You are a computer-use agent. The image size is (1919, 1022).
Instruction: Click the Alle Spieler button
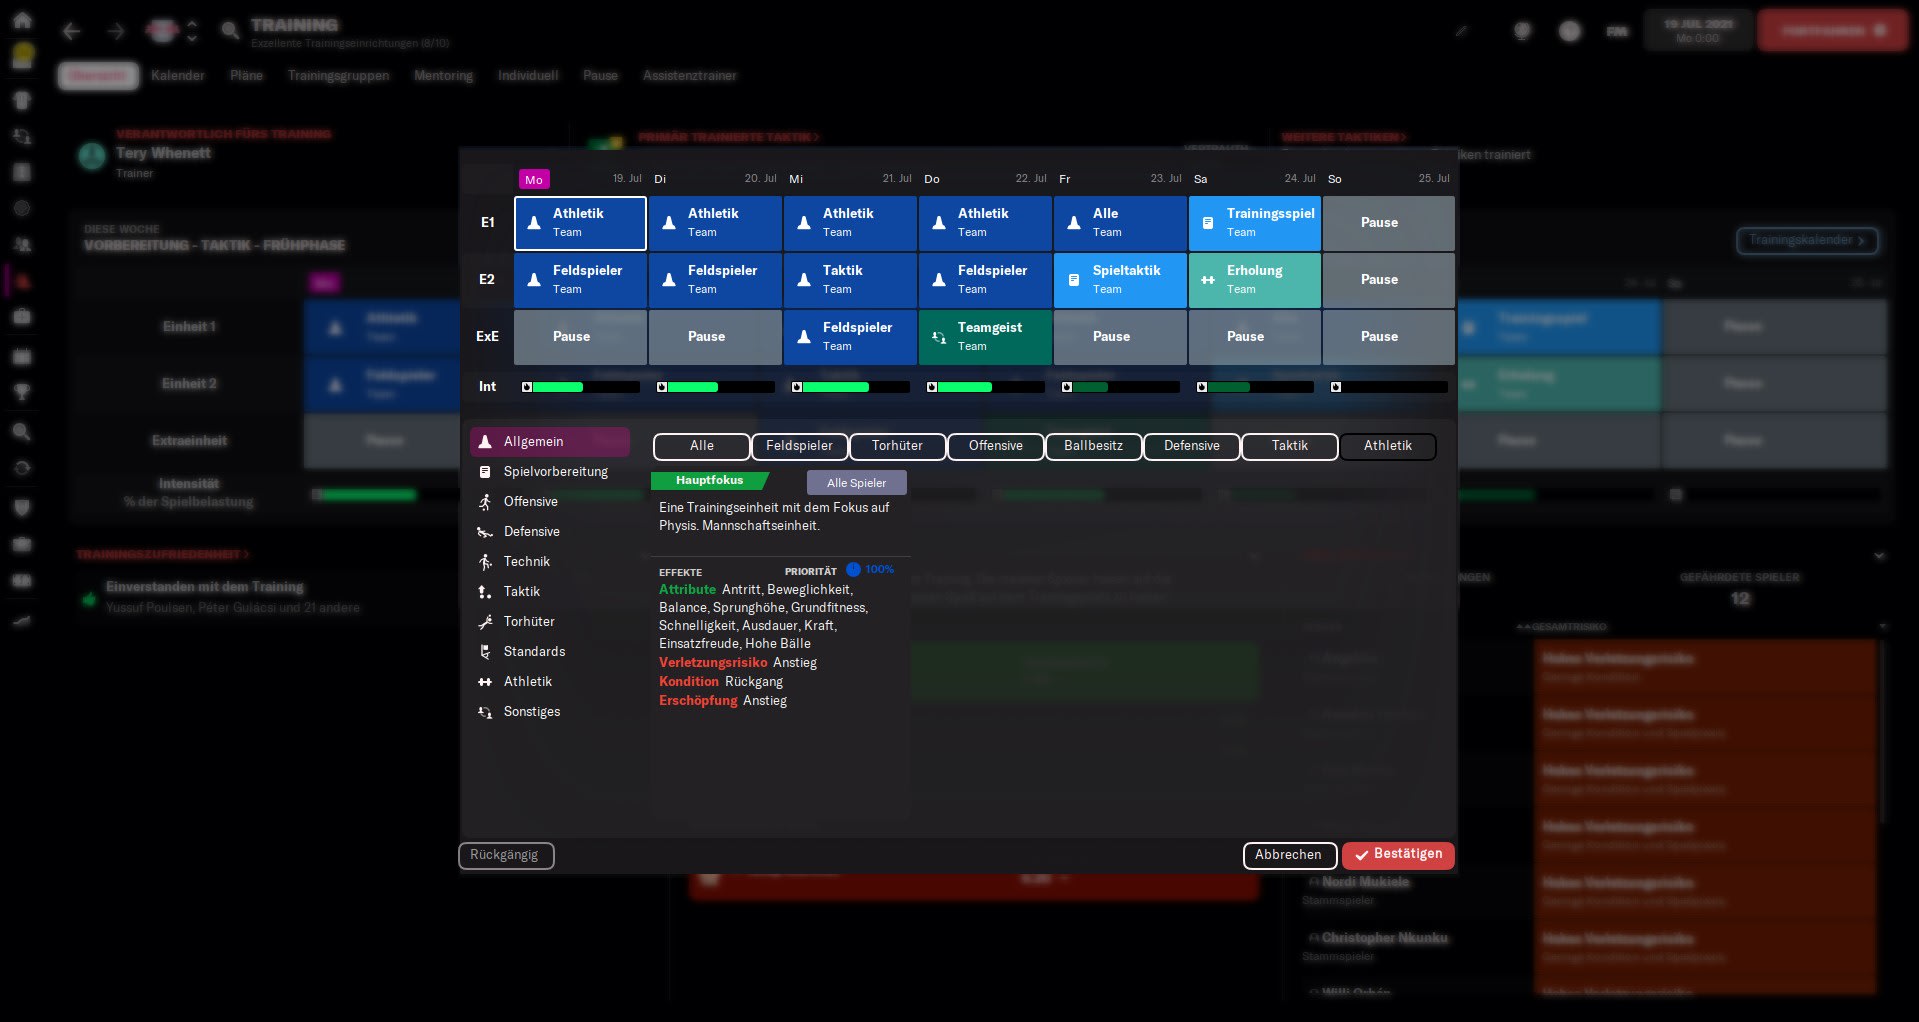(x=856, y=483)
